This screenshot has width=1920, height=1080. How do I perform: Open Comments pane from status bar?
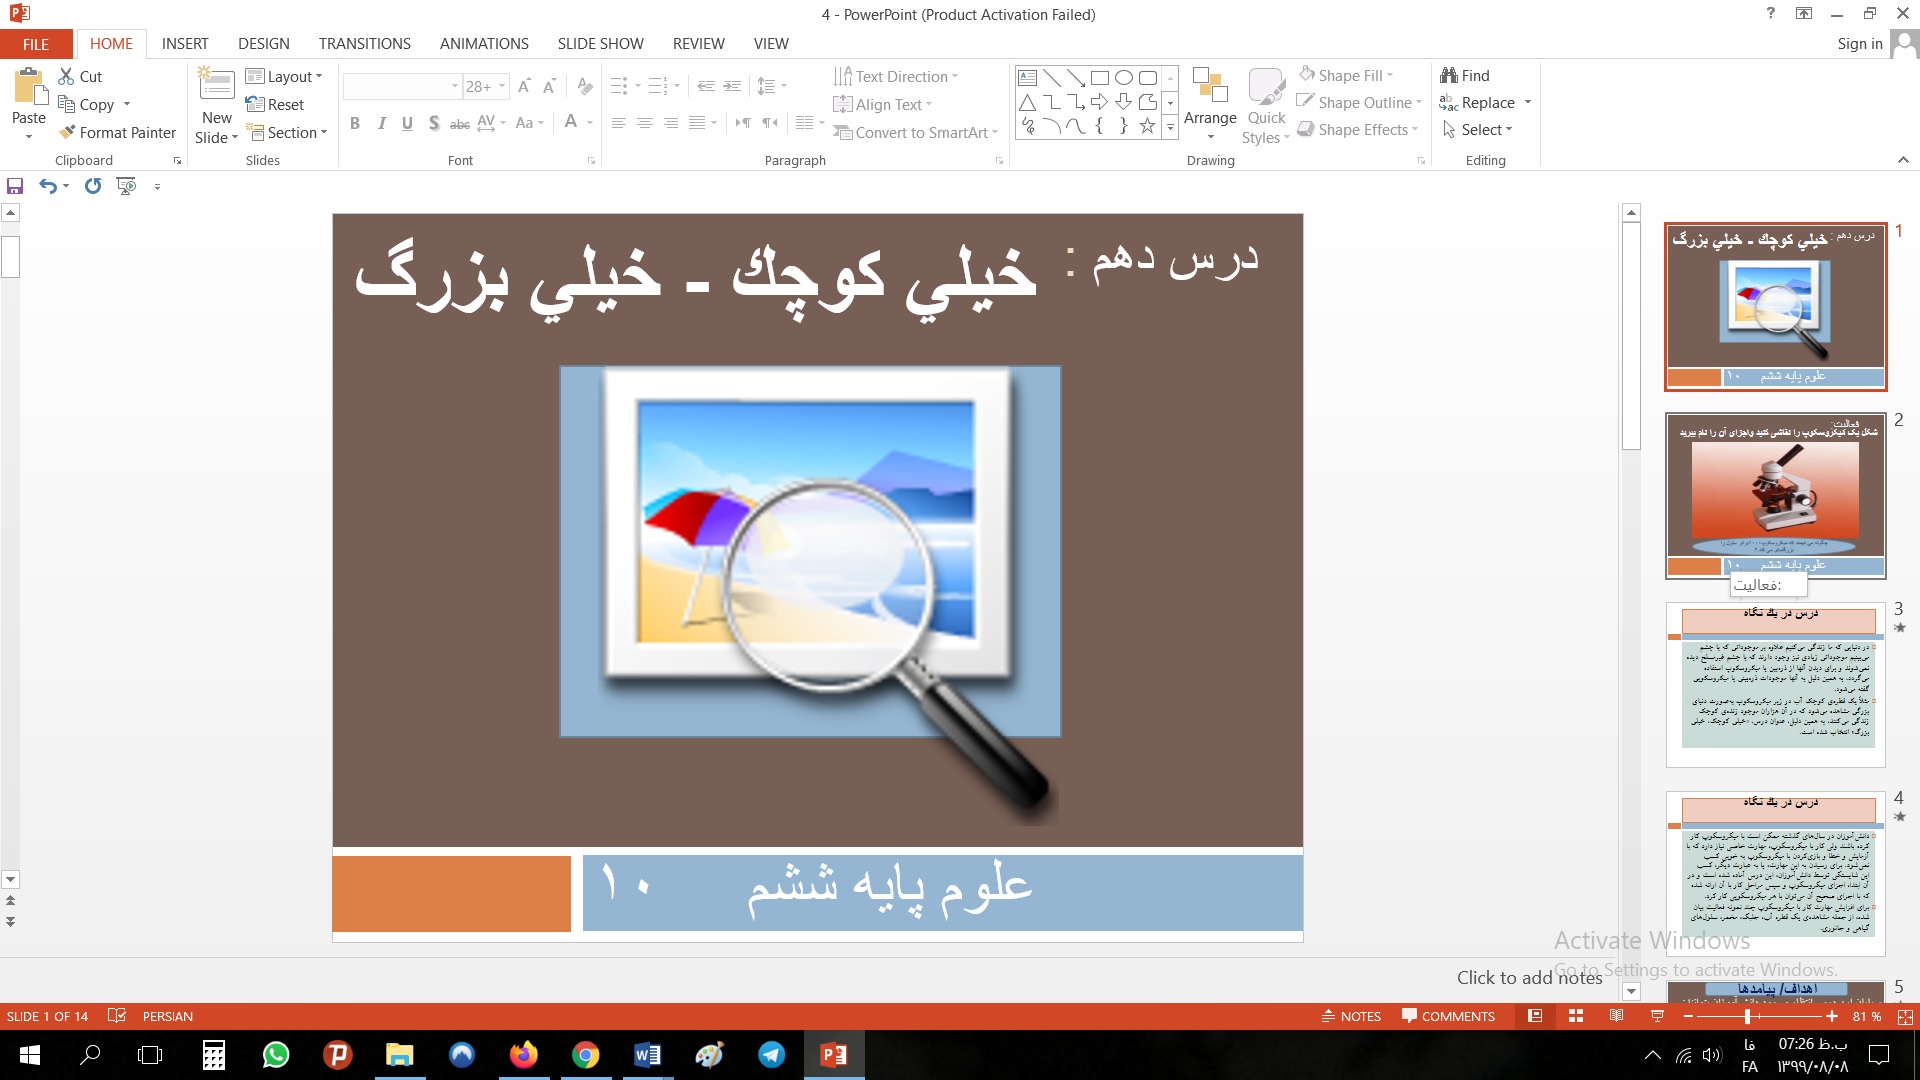coord(1448,1016)
